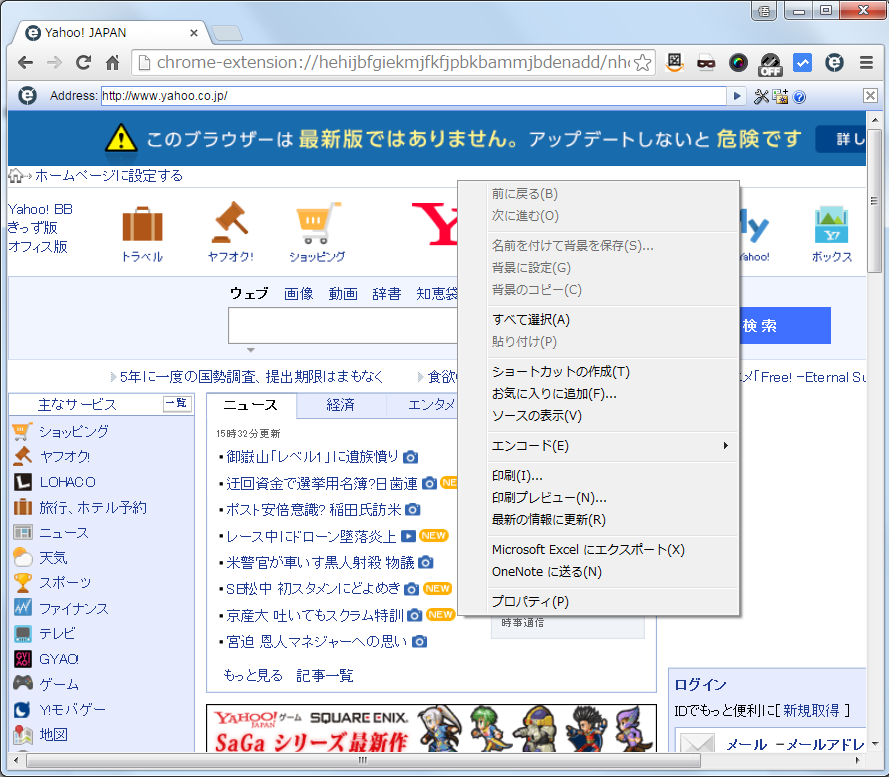Open the Yahoo! BB link

coord(40,209)
